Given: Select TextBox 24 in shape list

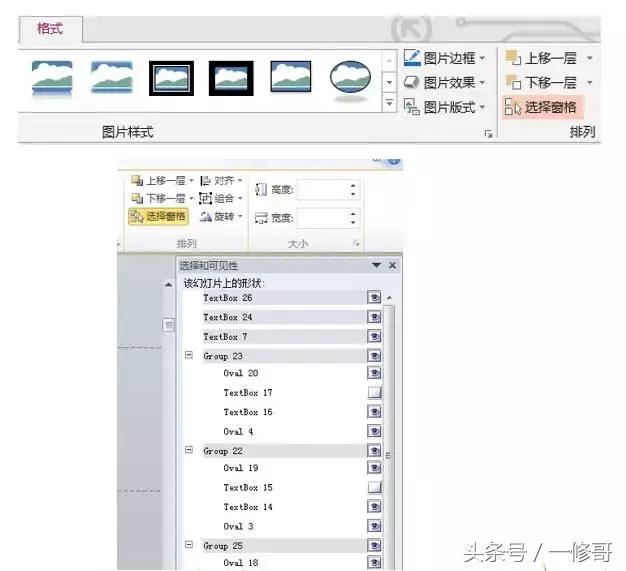Looking at the screenshot, I should [x=284, y=317].
